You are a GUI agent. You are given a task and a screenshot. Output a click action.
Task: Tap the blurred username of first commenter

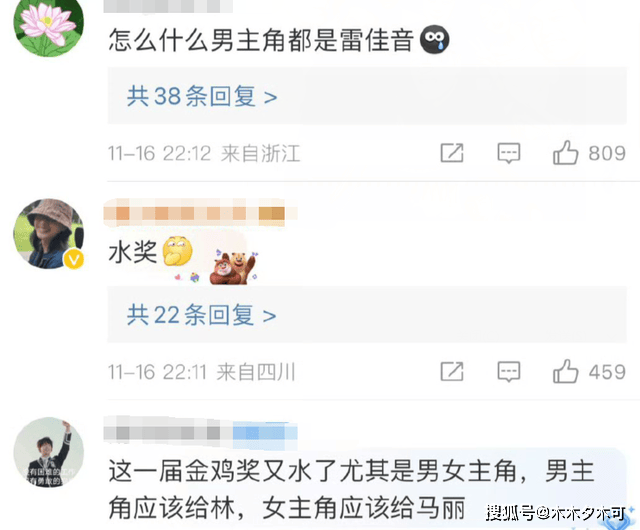pyautogui.click(x=168, y=6)
